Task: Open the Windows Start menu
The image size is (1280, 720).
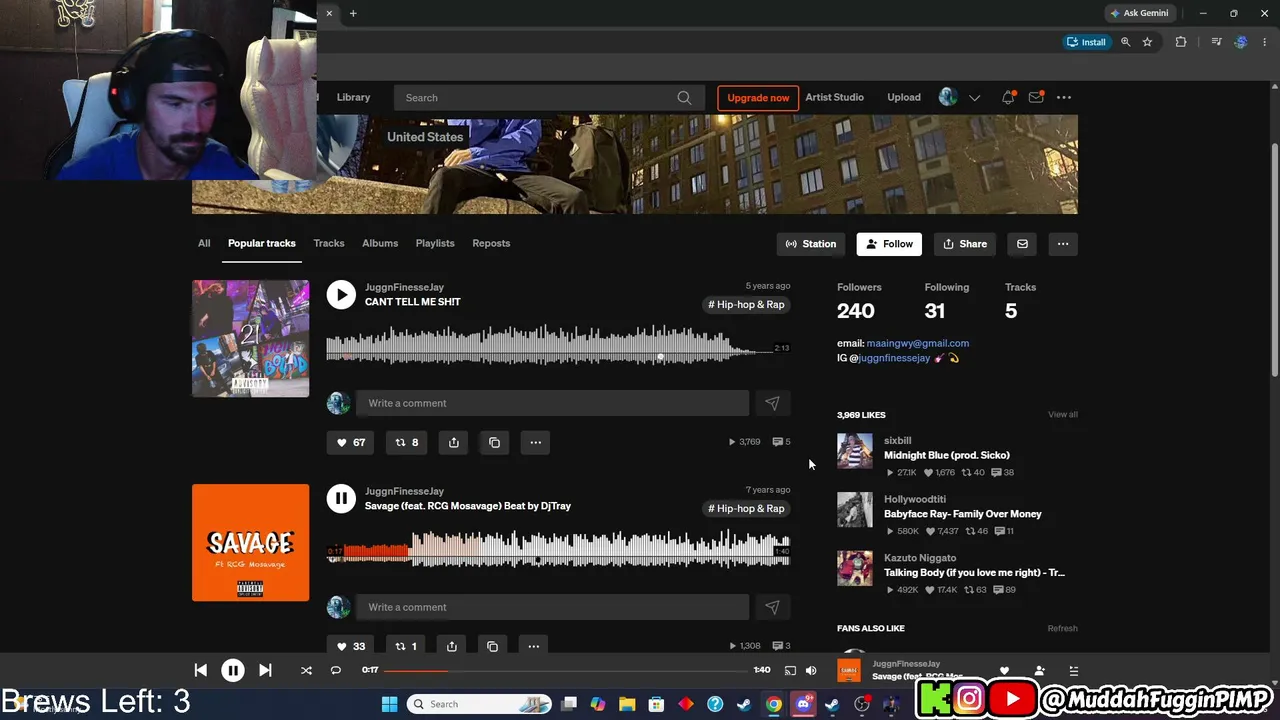Action: click(389, 704)
